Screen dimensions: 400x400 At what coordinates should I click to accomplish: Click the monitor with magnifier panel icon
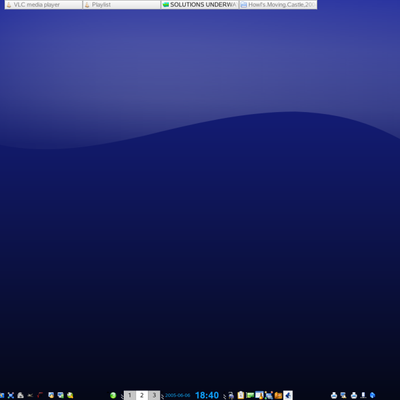[x=343, y=395]
